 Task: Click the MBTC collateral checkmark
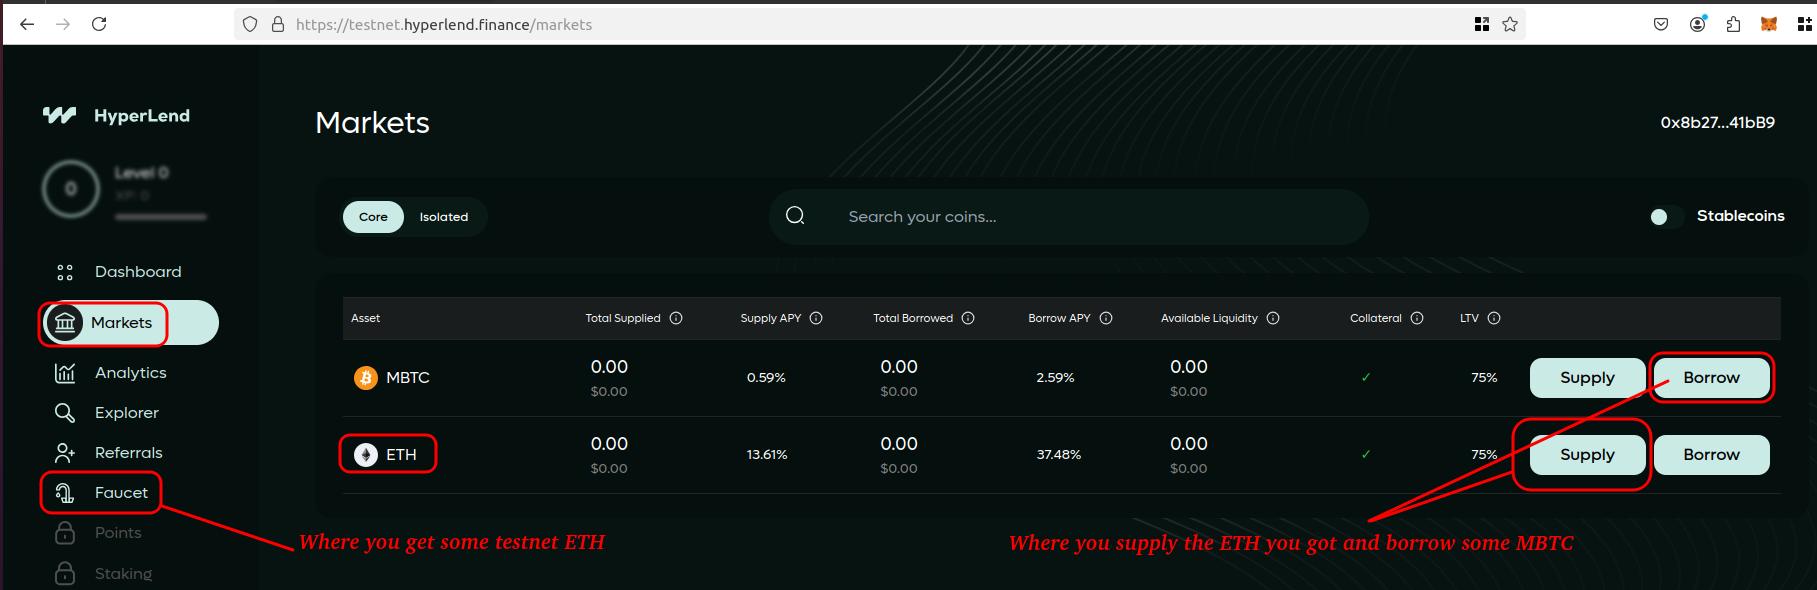tap(1366, 378)
